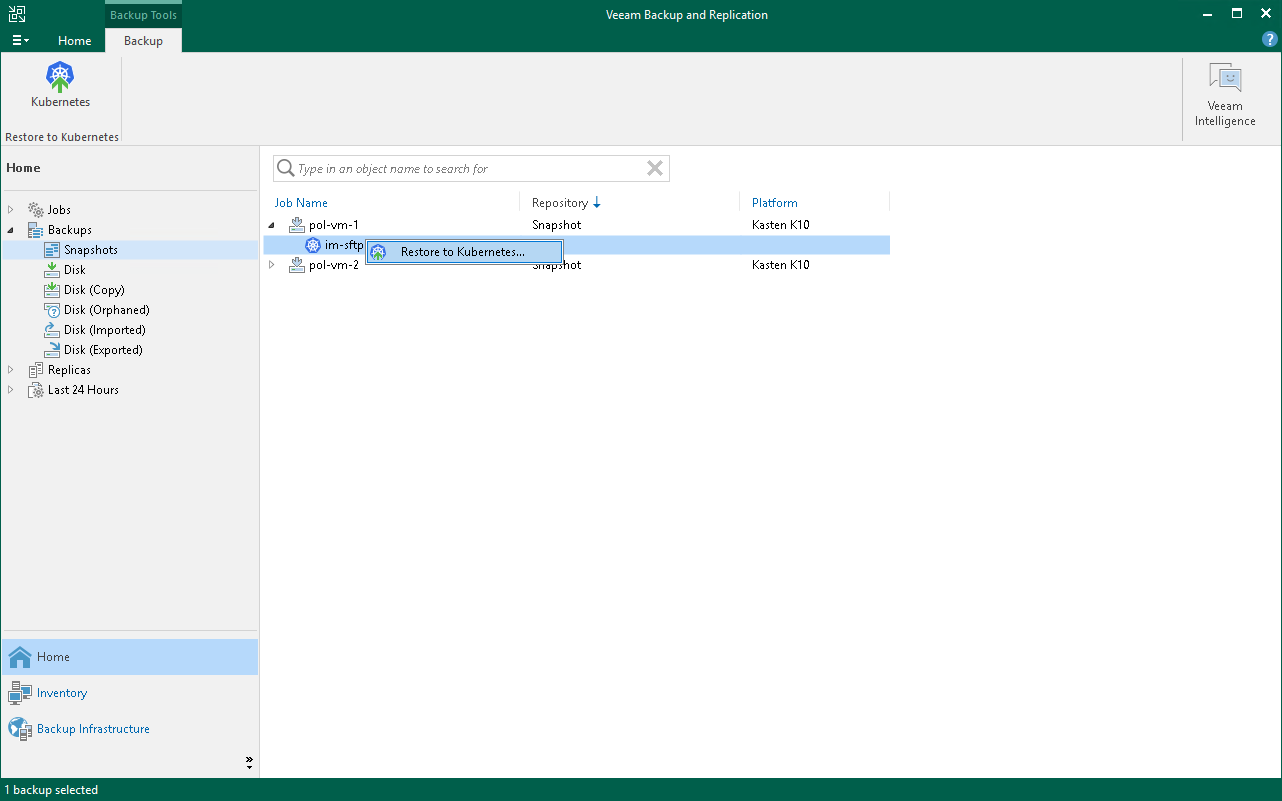The image size is (1282, 801).
Task: Click the search magnifier icon
Action: [x=285, y=169]
